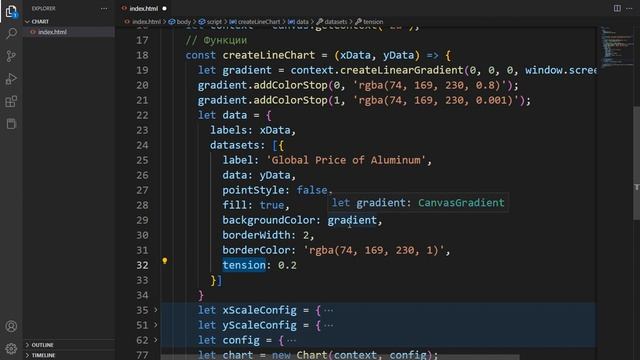Open the Explorer view icon
The height and width of the screenshot is (360, 640).
click(11, 11)
